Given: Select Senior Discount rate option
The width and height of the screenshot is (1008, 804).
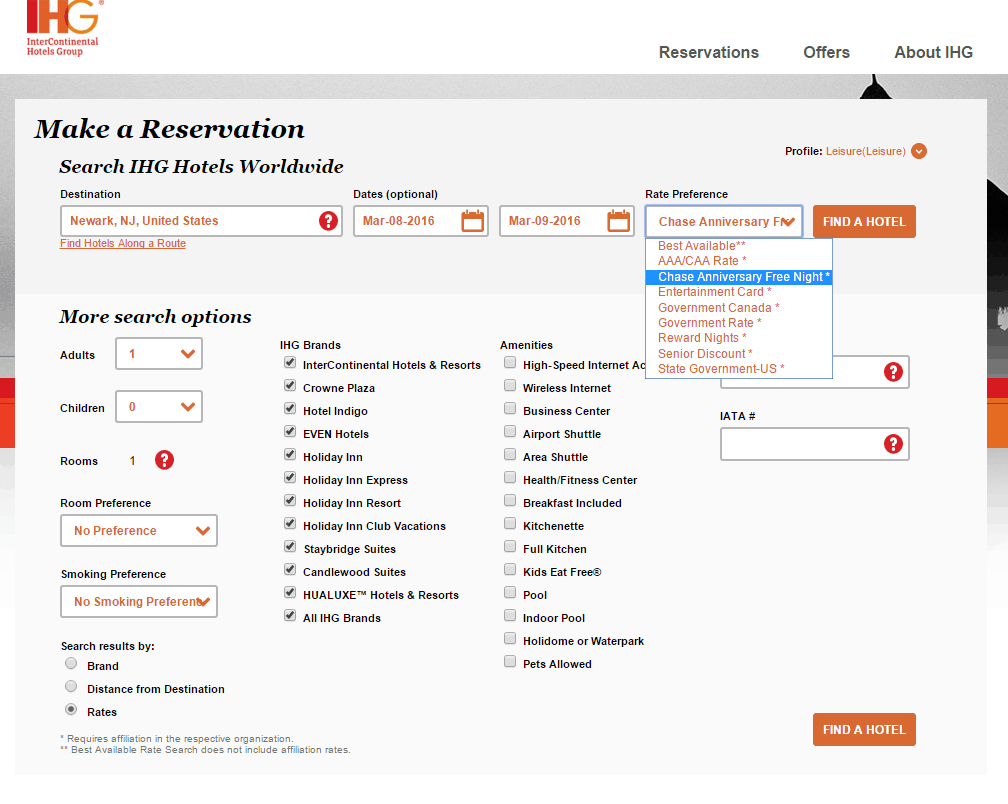Looking at the screenshot, I should point(739,353).
